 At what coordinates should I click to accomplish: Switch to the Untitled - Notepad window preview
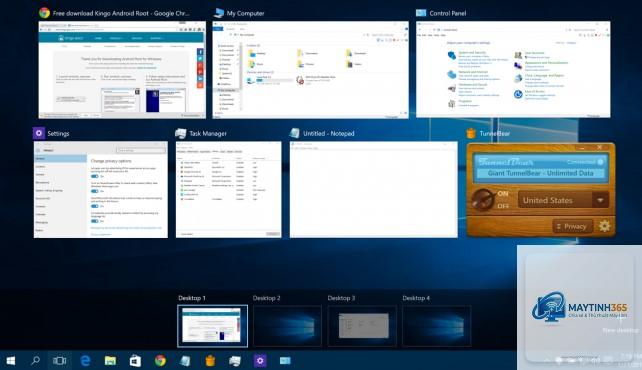pyautogui.click(x=373, y=190)
